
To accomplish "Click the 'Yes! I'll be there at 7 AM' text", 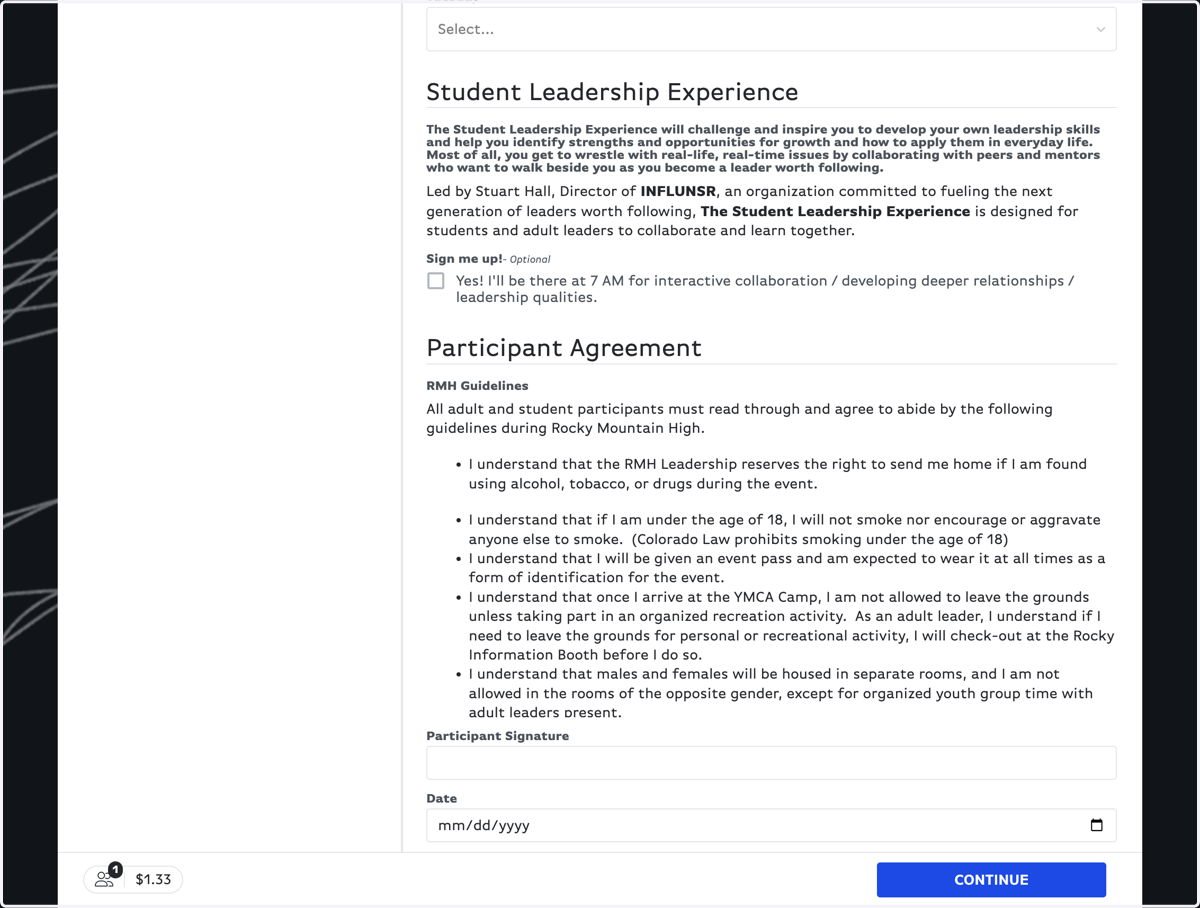I will click(x=765, y=289).
